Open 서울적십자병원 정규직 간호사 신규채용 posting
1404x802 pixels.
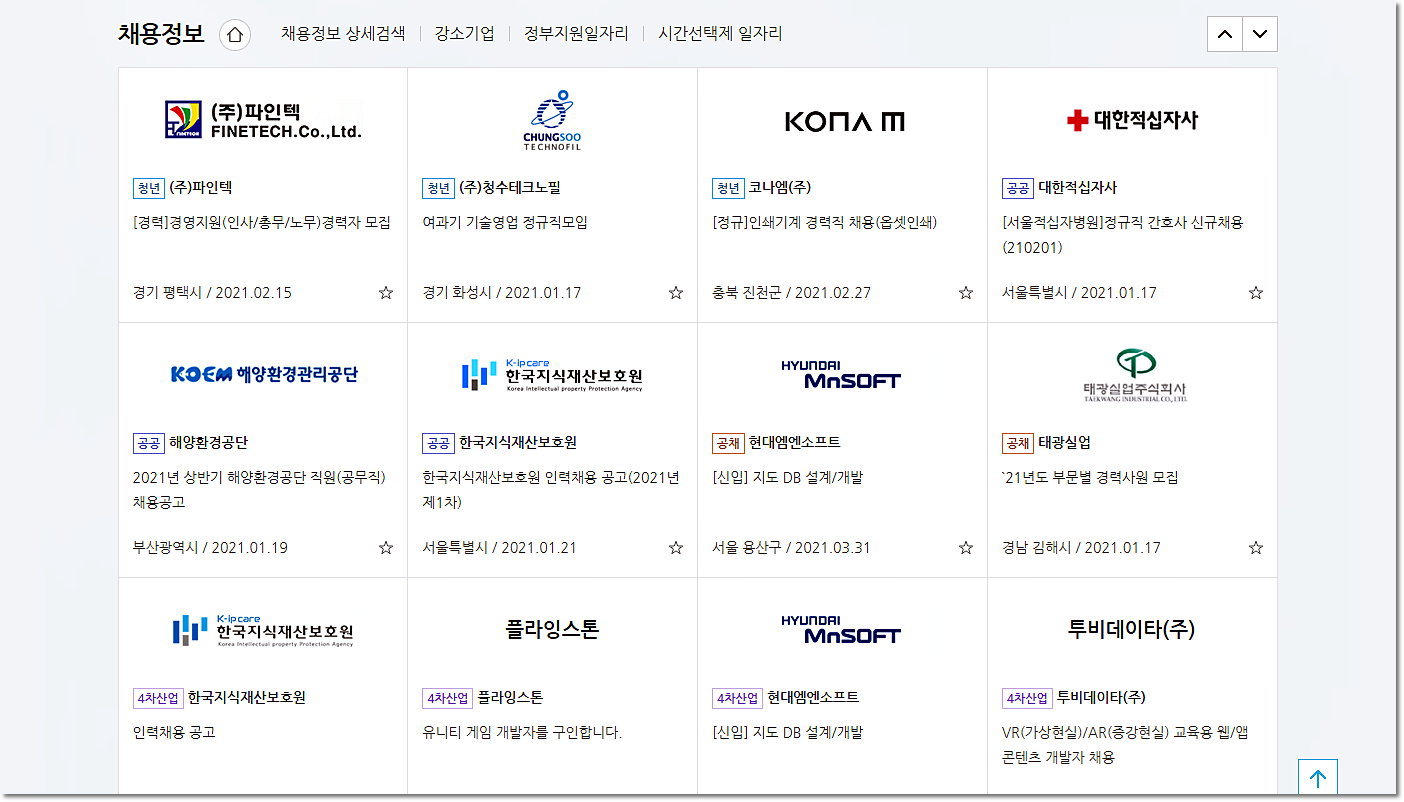click(1123, 235)
